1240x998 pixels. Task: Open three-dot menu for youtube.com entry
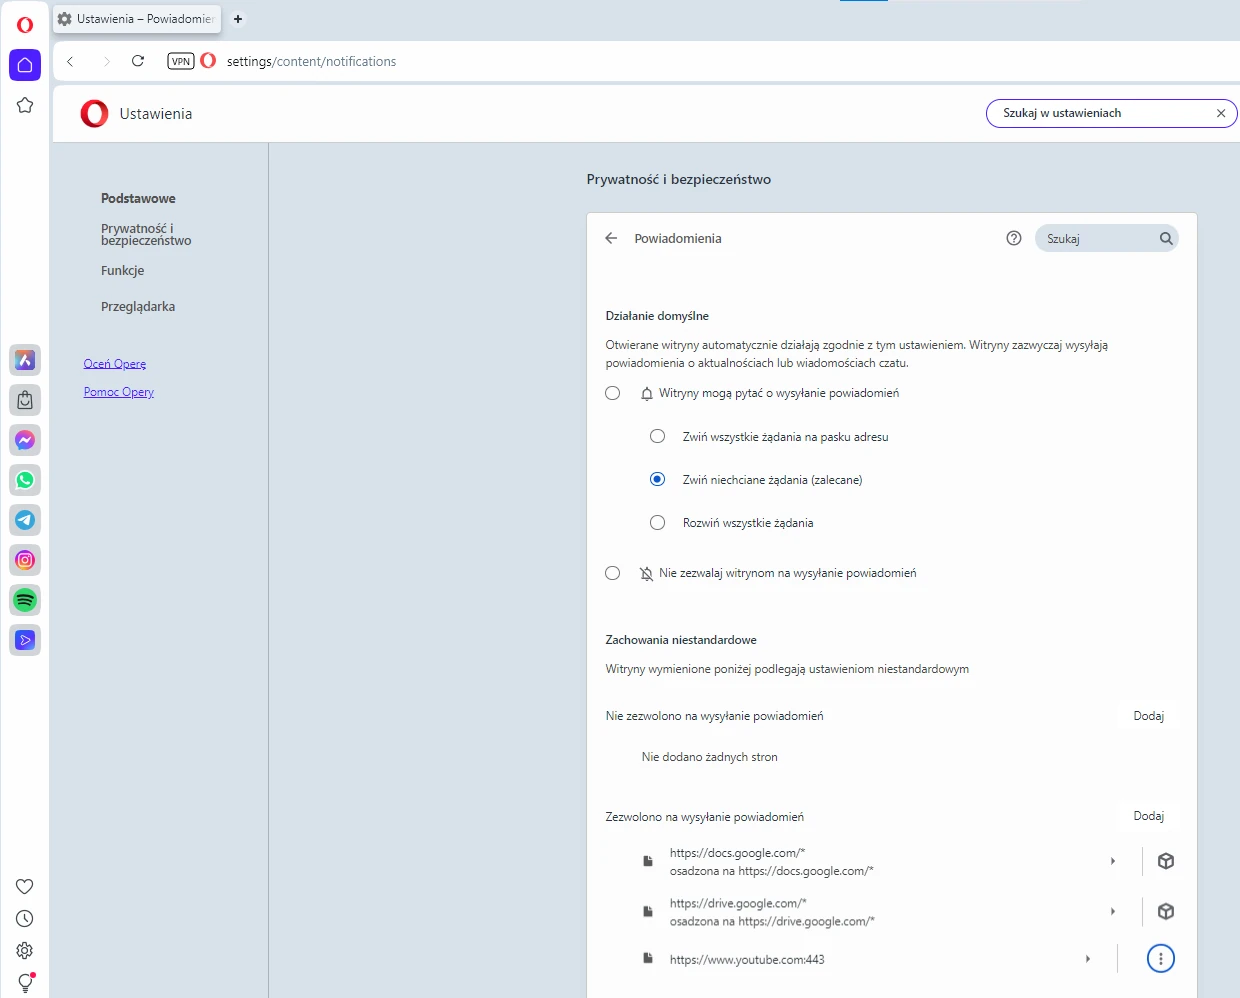click(1160, 959)
